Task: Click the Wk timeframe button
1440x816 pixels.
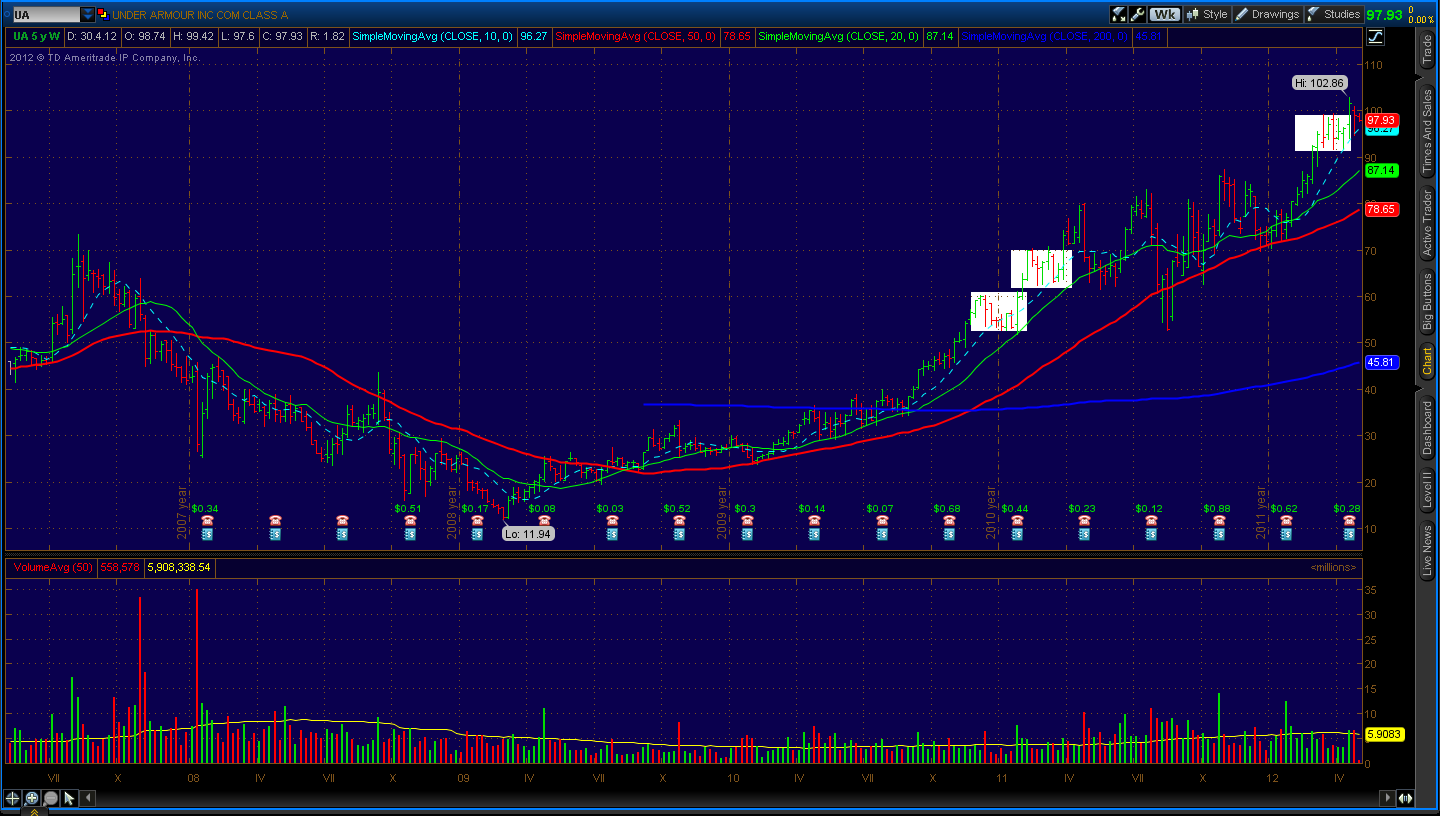Action: coord(1165,14)
